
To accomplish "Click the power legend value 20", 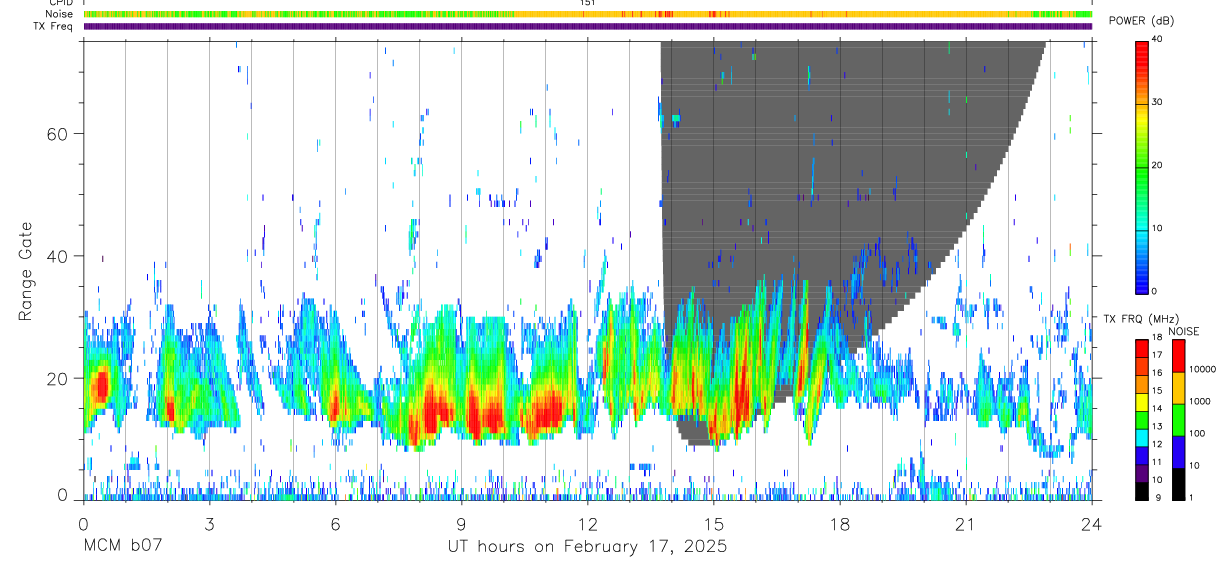I will click(1158, 165).
